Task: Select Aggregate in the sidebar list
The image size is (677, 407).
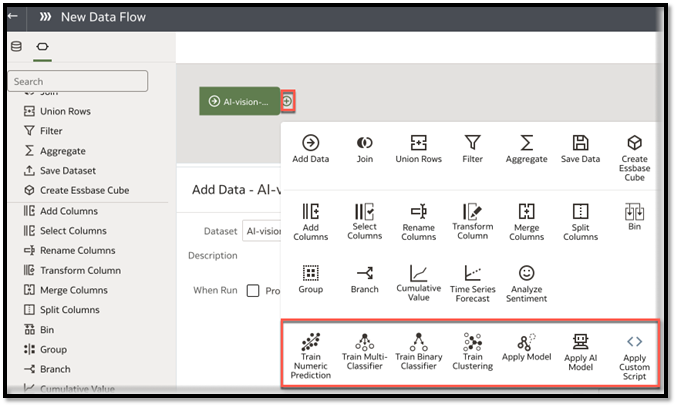Action: 55,151
